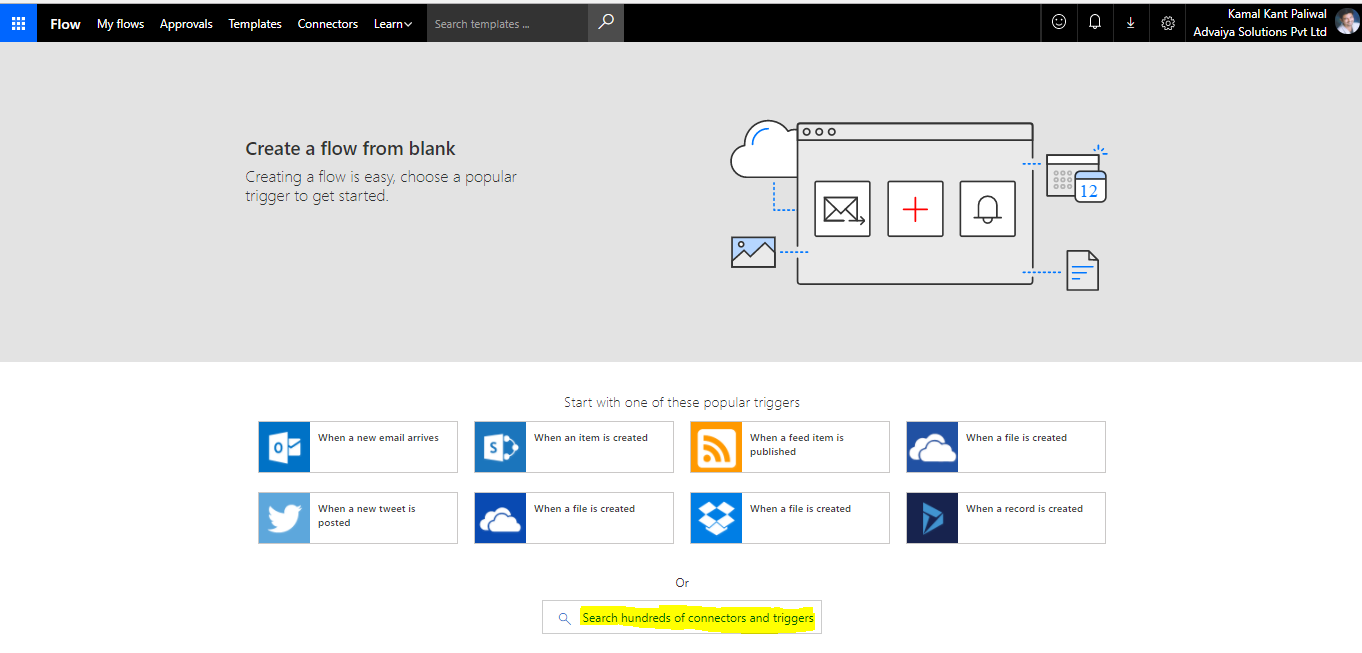This screenshot has width=1362, height=653.
Task: Click the magnifier icon in connectors search box
Action: 564,618
